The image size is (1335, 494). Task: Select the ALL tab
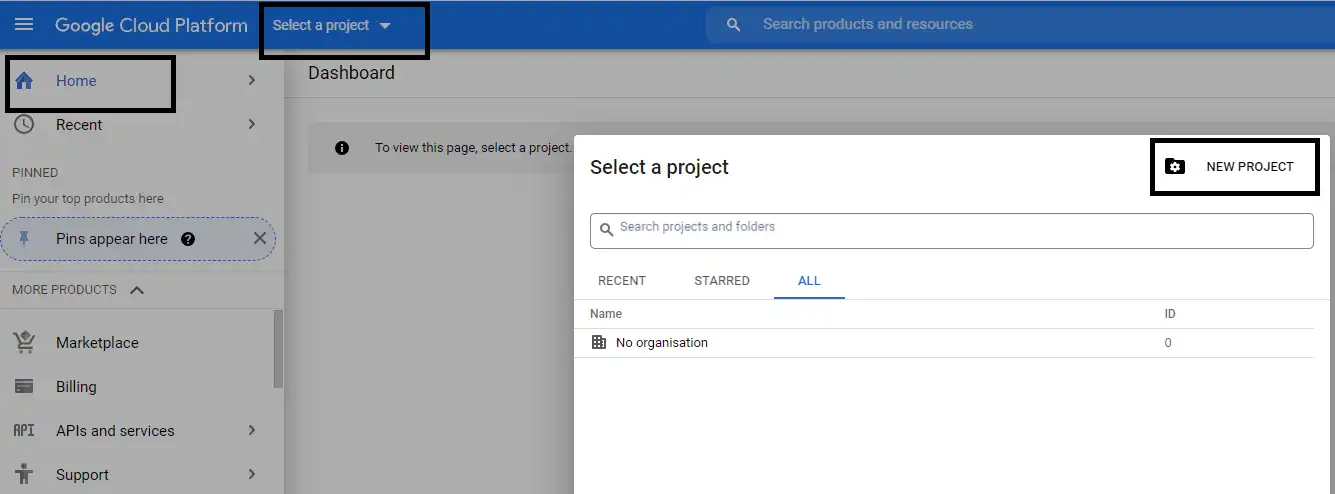tap(810, 281)
